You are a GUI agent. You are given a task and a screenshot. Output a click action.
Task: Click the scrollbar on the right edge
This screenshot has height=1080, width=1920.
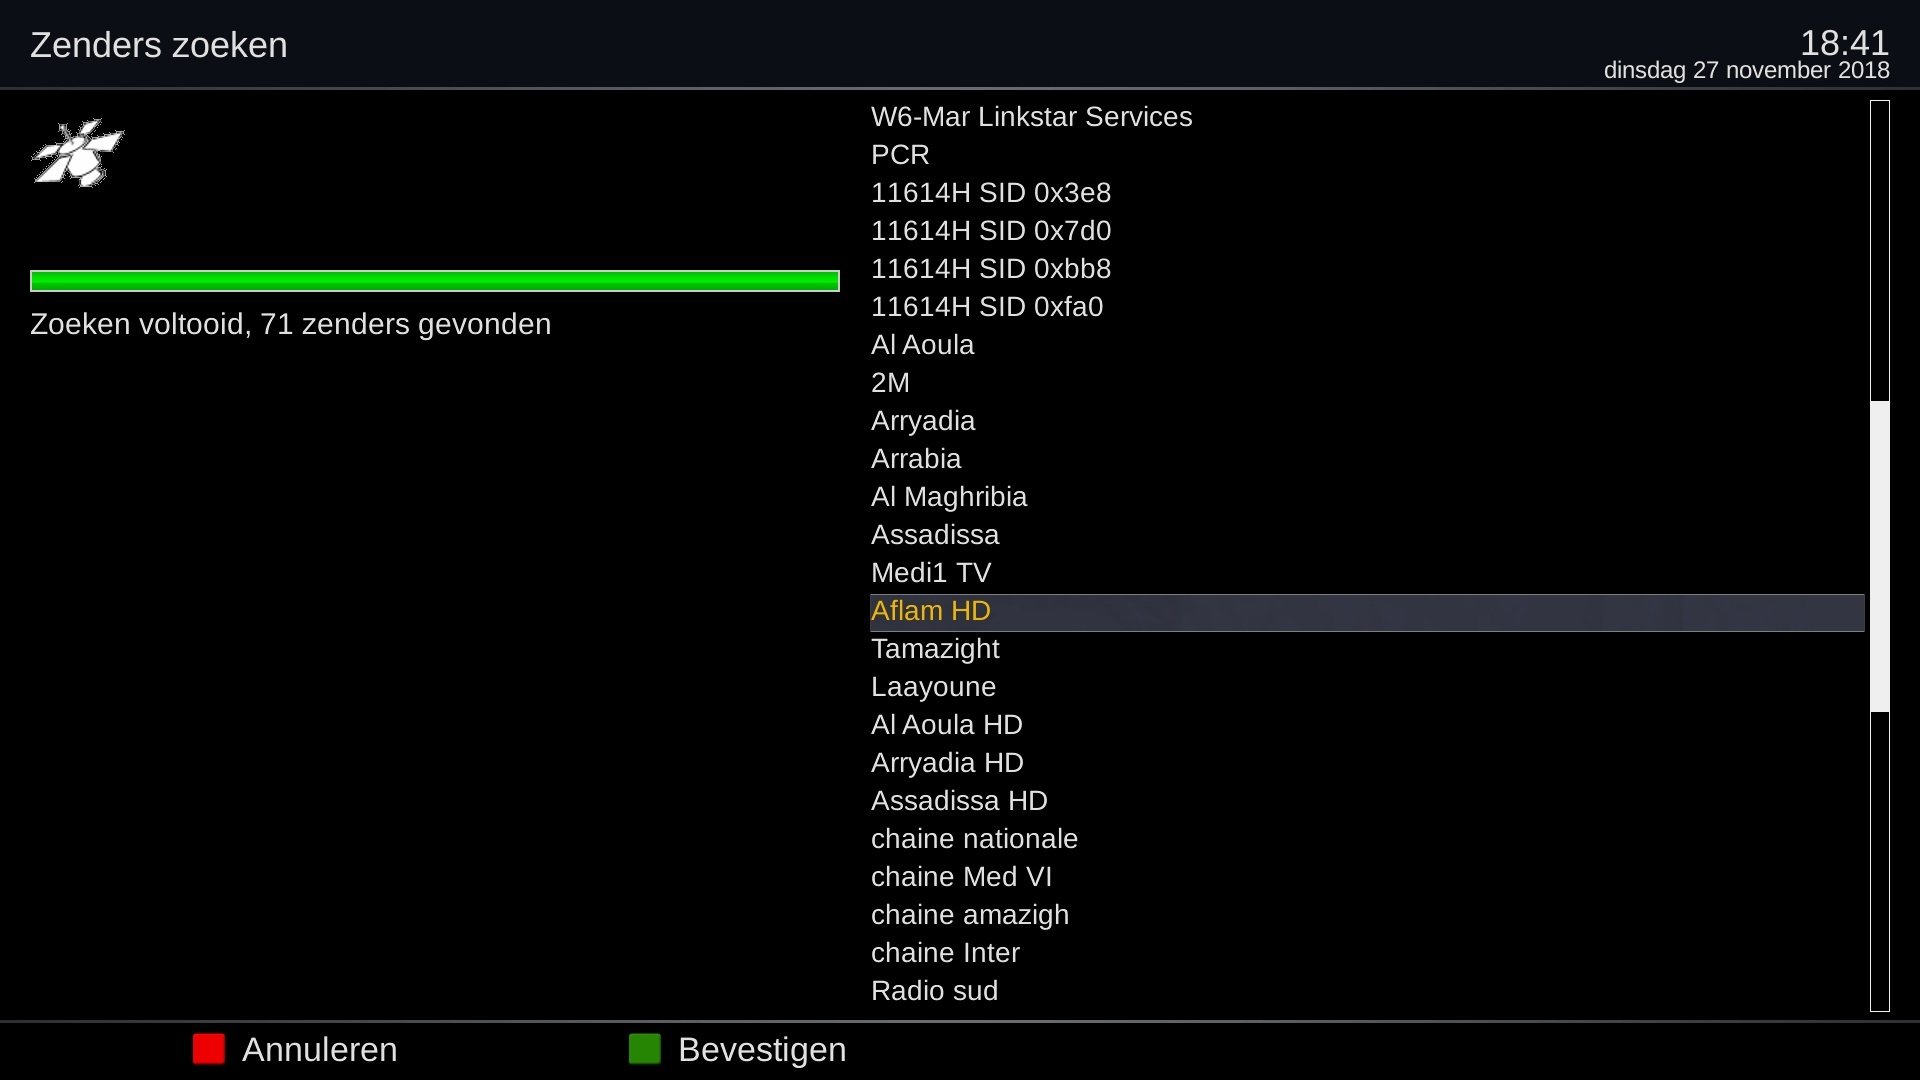pyautogui.click(x=1881, y=550)
